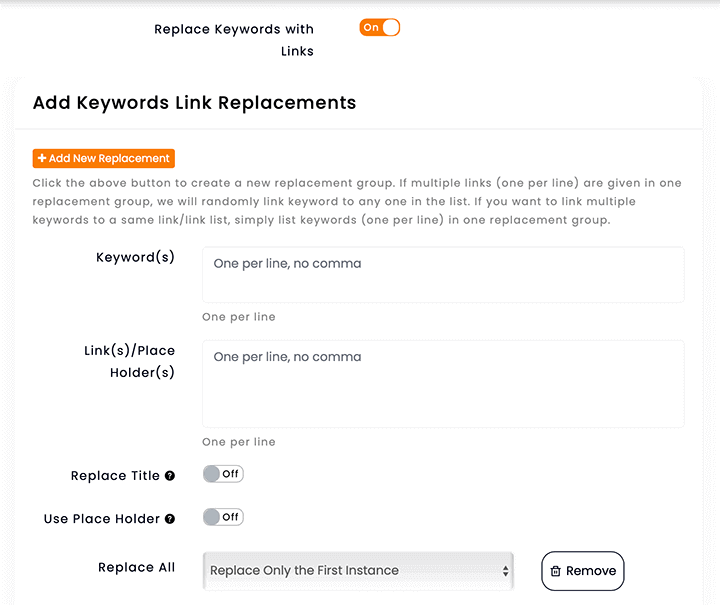Click the trash icon in Remove button
Viewport: 720px width, 605px height.
[x=556, y=571]
